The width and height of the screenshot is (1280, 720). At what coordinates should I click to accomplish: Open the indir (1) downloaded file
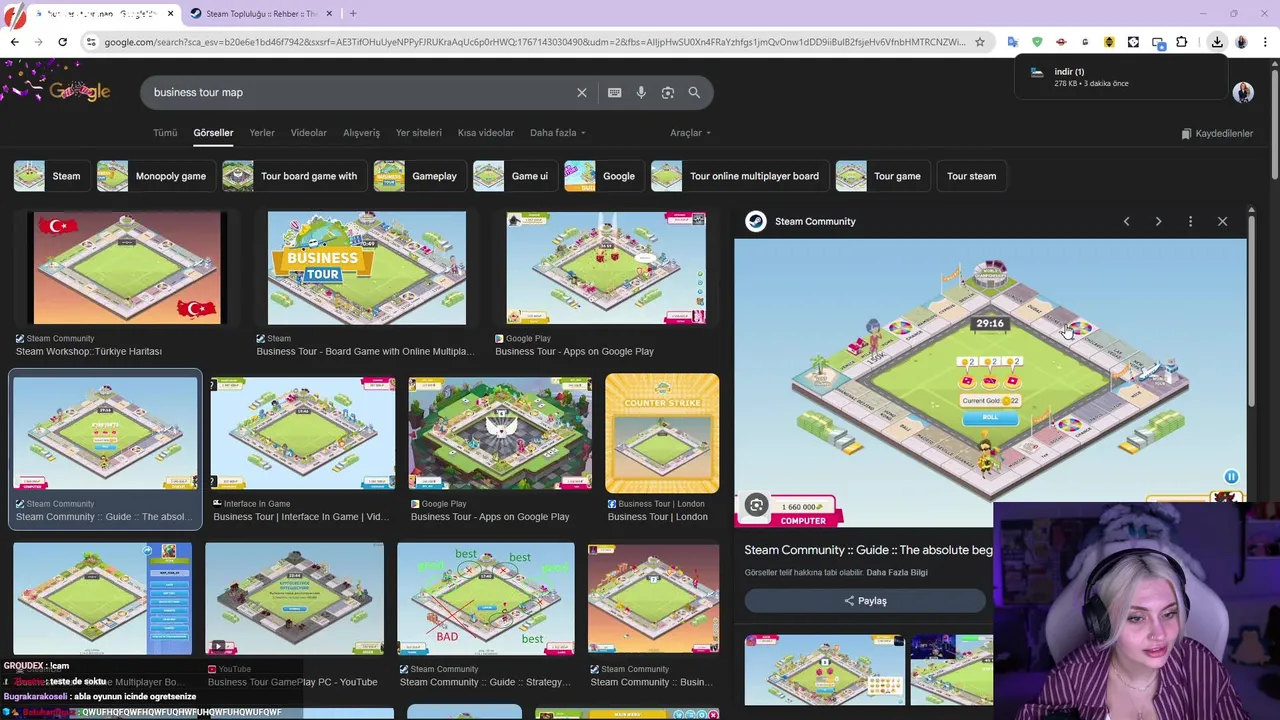click(1120, 77)
